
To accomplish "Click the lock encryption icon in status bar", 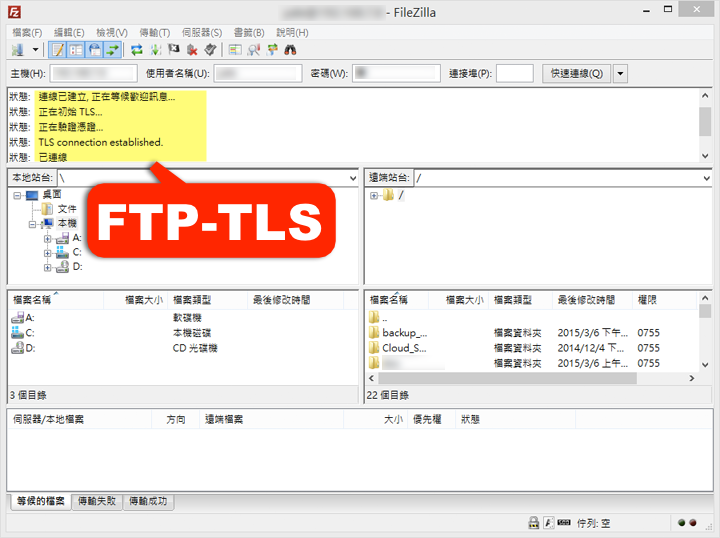I will (x=534, y=522).
